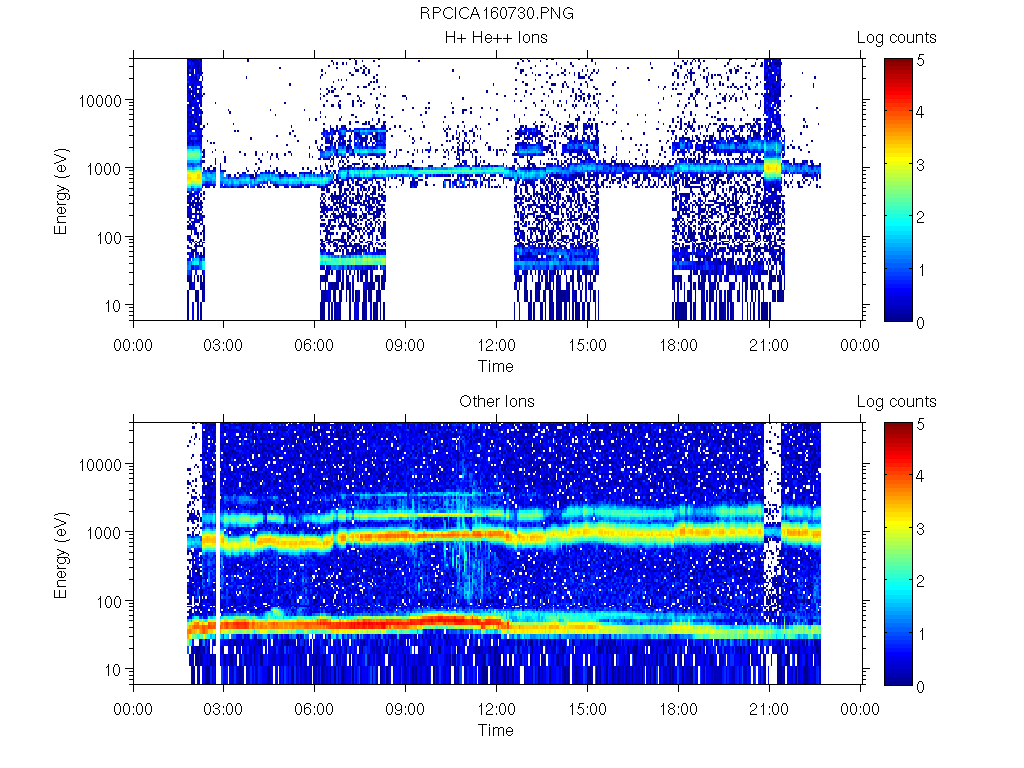Select the 1000 energy tick of Other Ions plot
The image size is (1024, 768).
(x=104, y=533)
